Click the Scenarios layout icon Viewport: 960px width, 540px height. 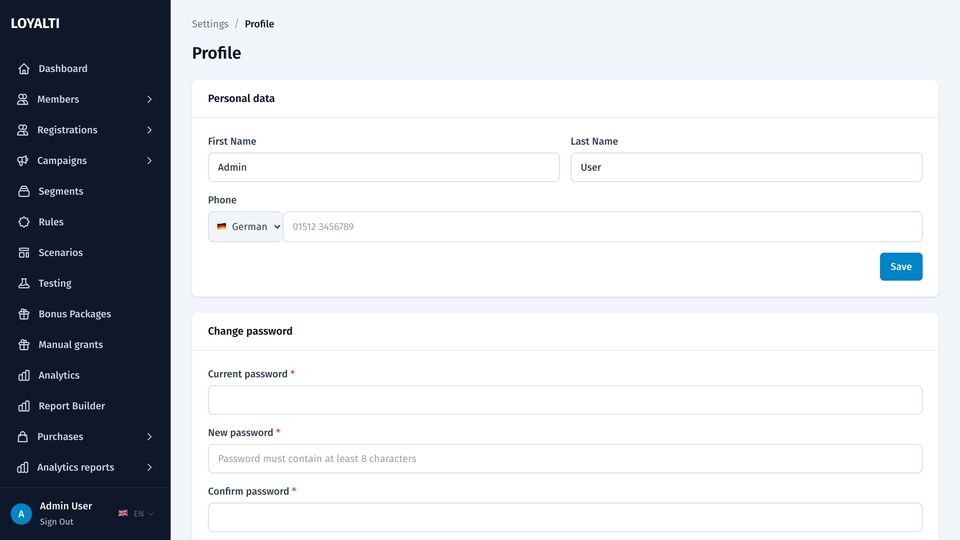click(24, 252)
